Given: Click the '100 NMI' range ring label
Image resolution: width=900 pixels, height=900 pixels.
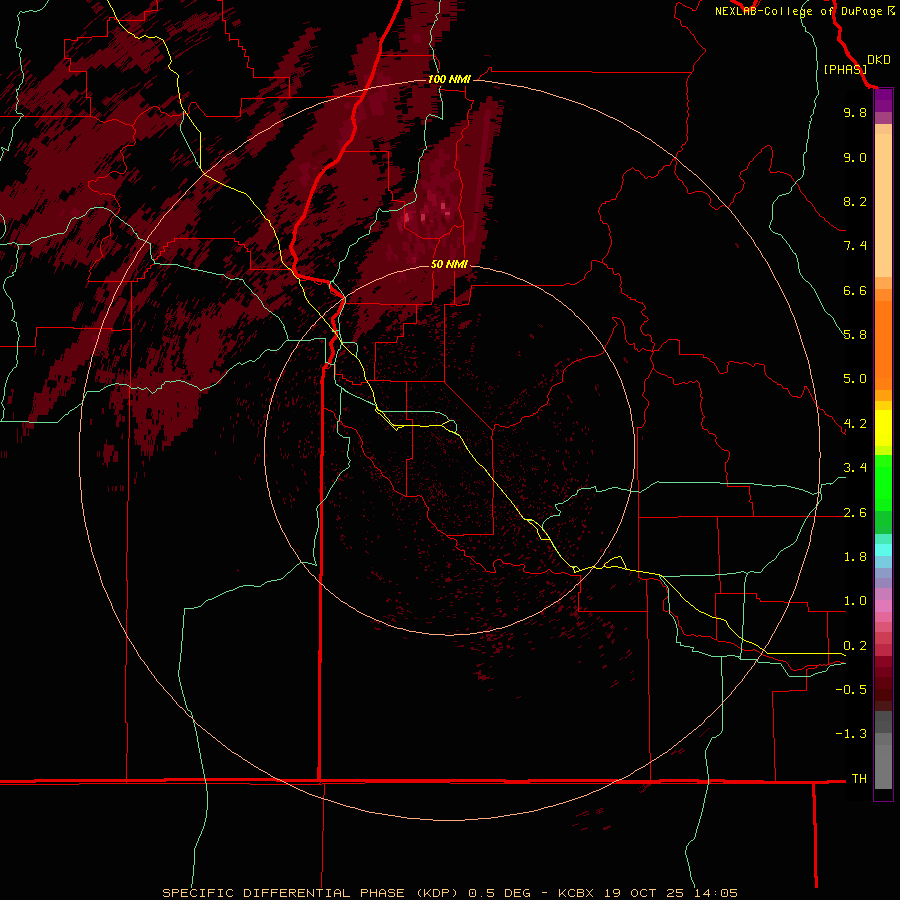Looking at the screenshot, I should coord(449,79).
